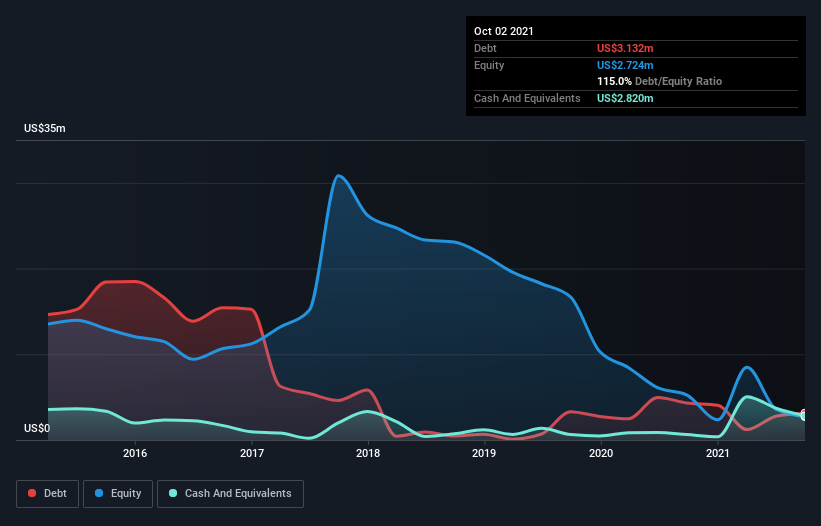Click the US$0 y-axis label
The width and height of the screenshot is (821, 526).
37,428
